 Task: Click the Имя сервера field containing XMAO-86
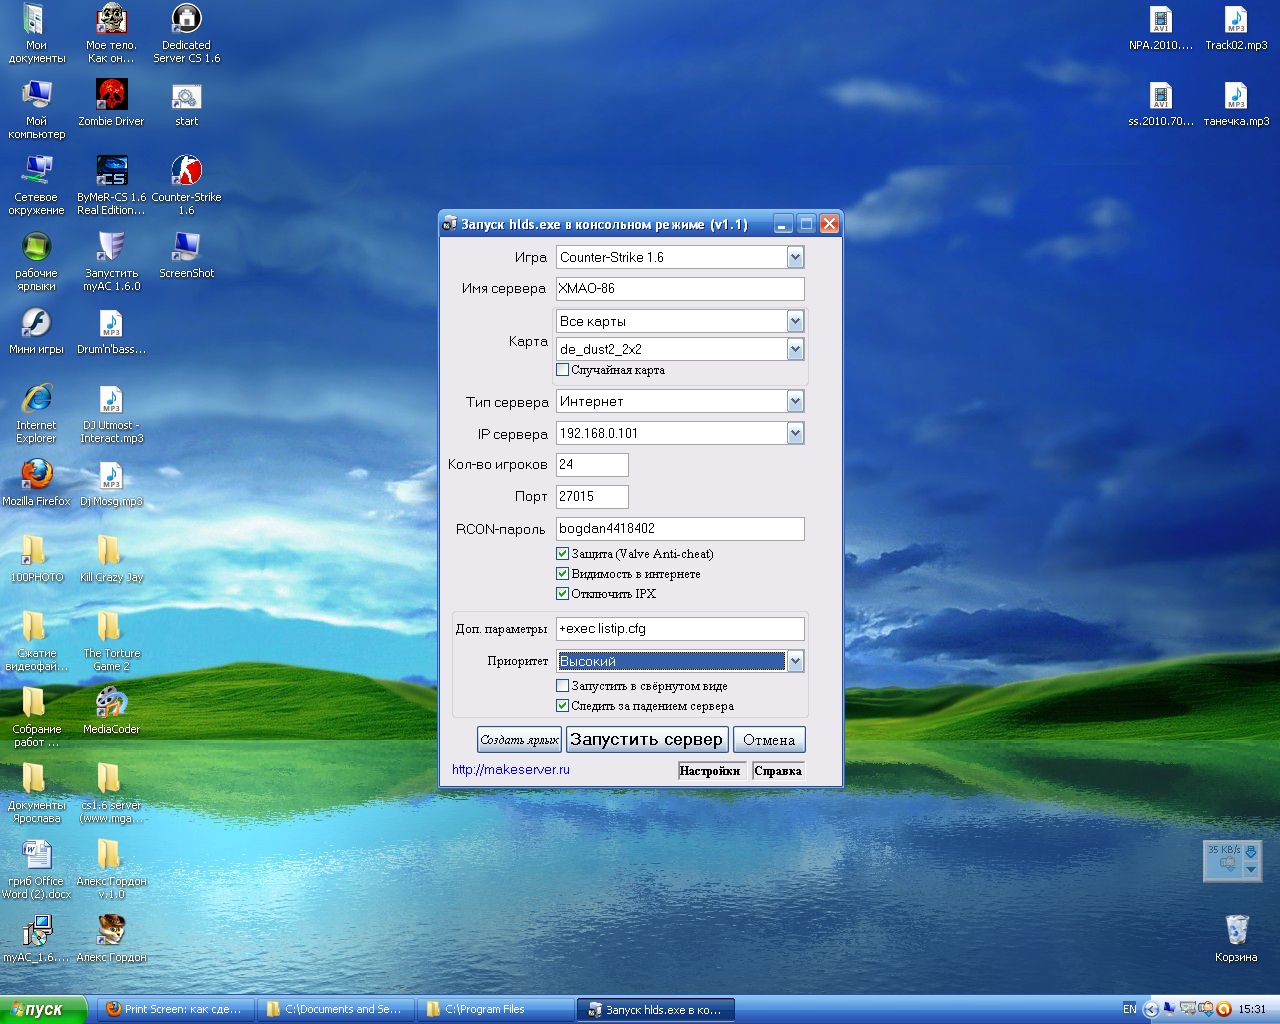680,289
